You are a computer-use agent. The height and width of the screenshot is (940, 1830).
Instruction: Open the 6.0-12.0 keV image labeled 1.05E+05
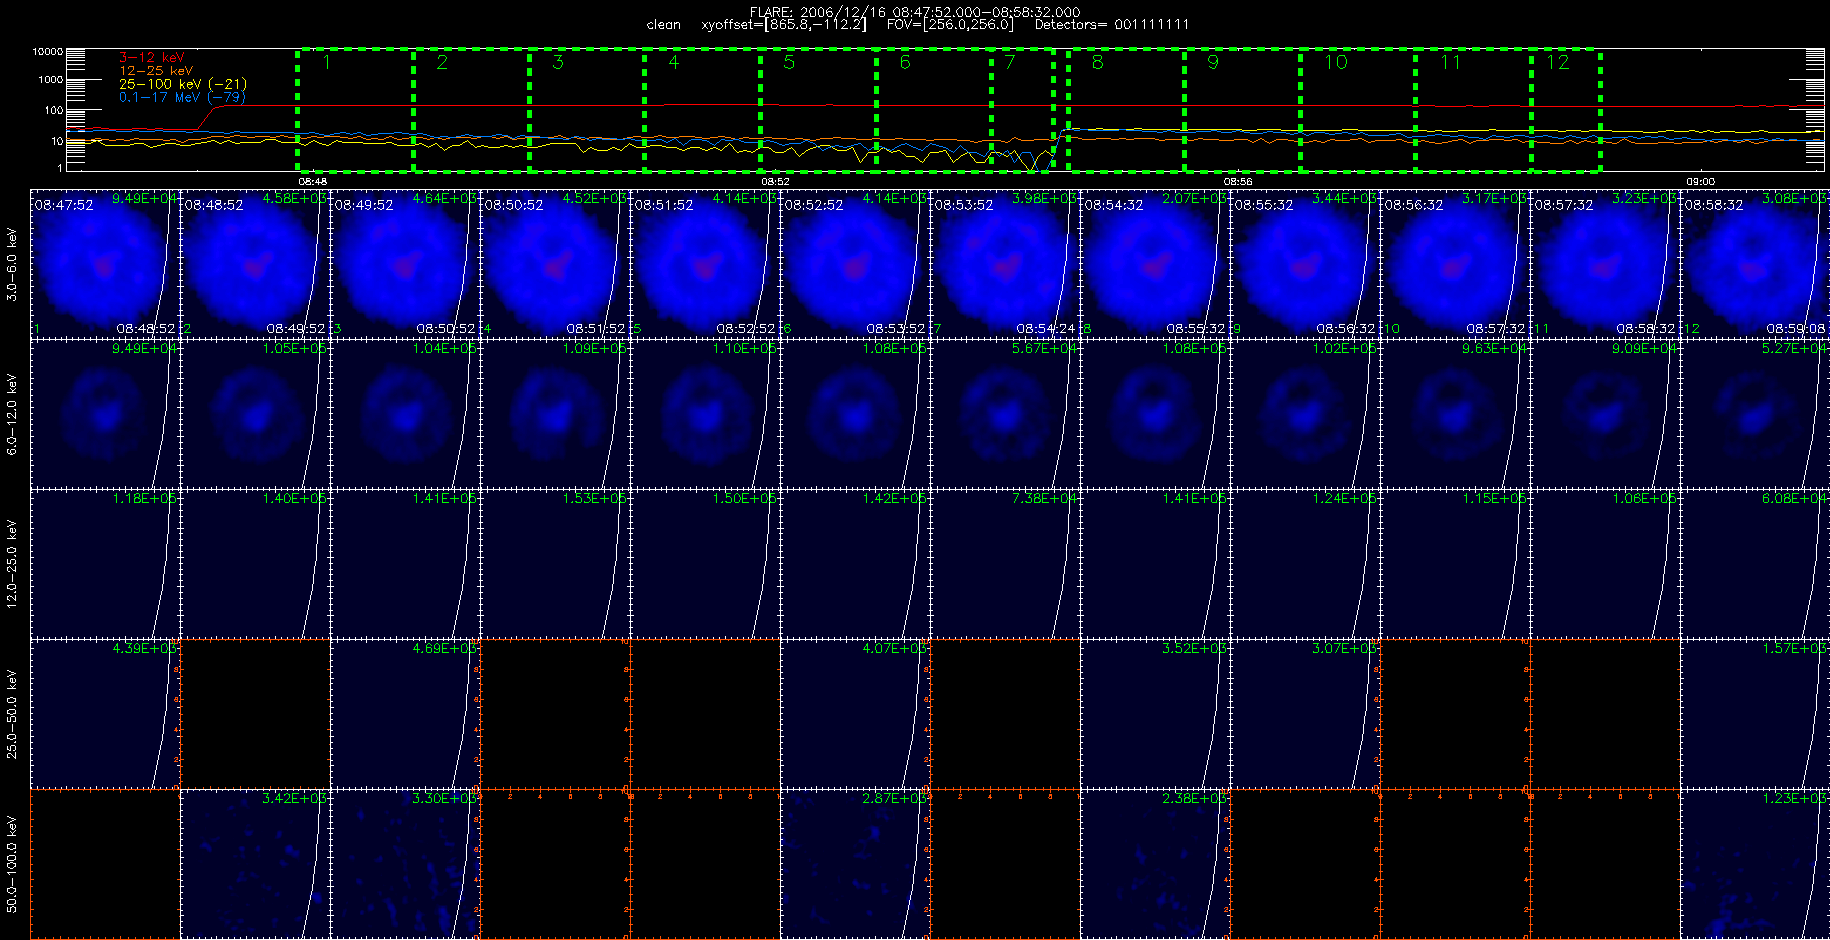pos(255,413)
